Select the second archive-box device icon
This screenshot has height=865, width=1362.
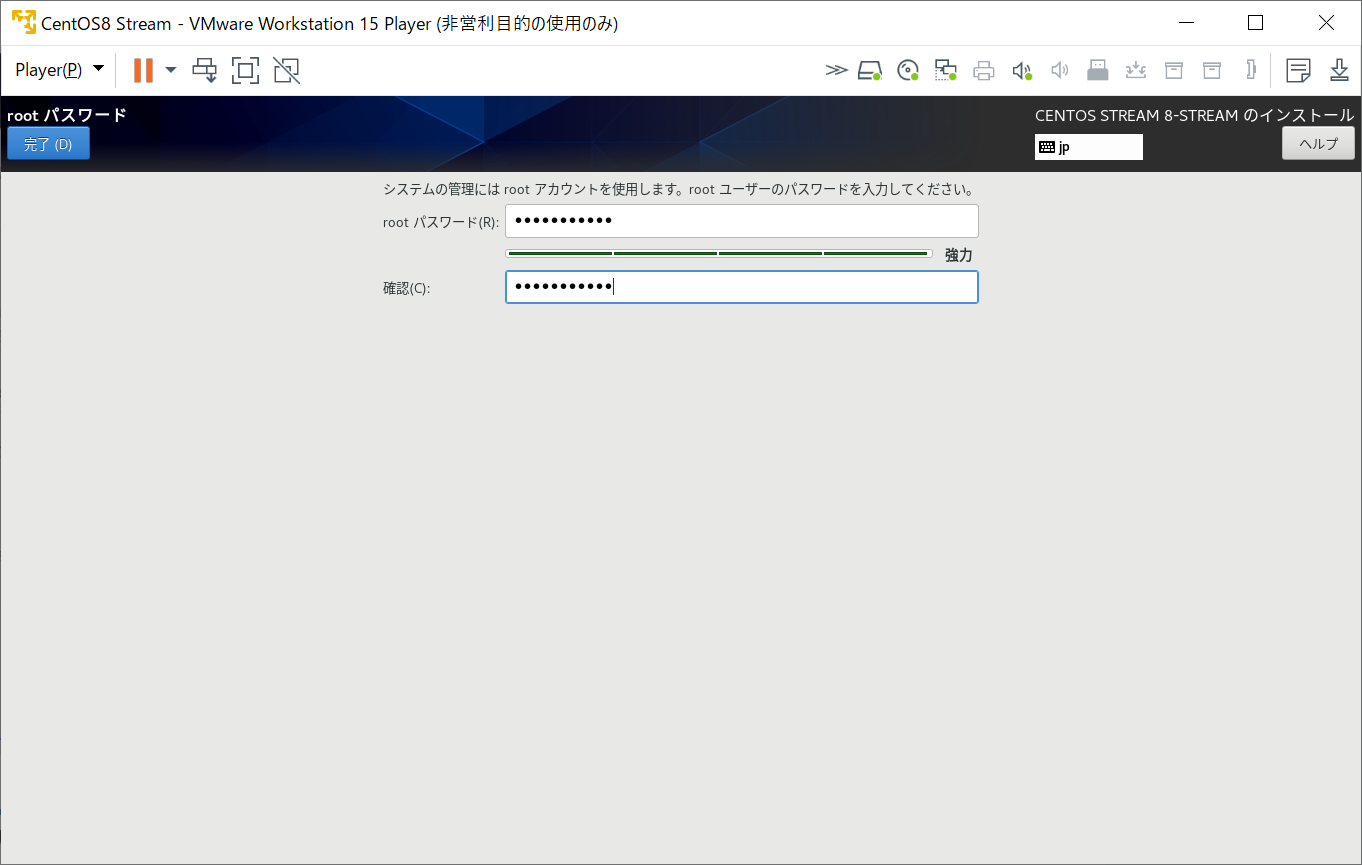(x=1212, y=70)
